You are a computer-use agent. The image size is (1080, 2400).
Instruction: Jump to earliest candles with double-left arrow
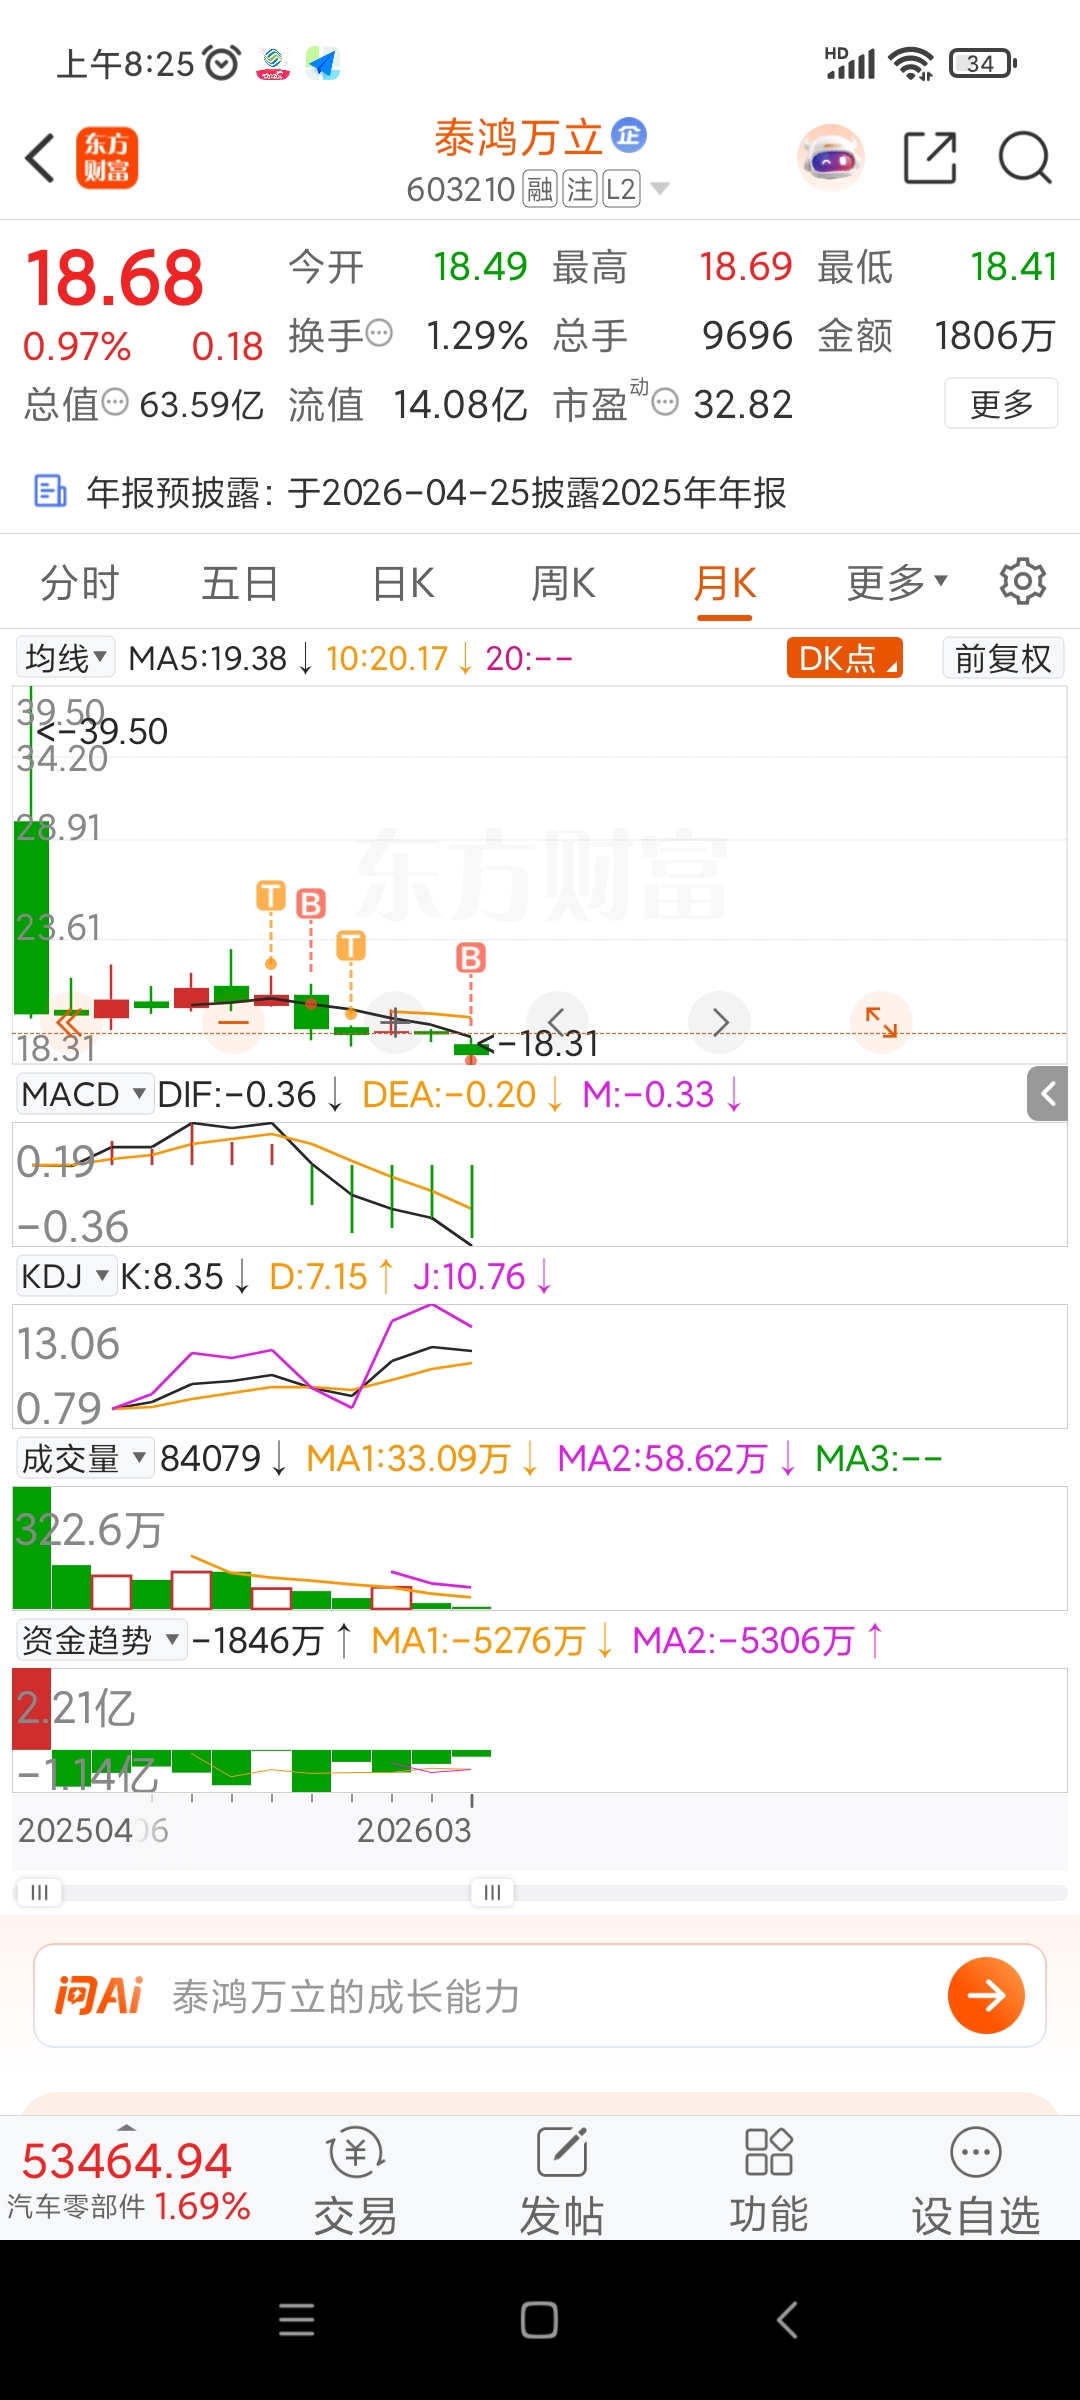(70, 1022)
